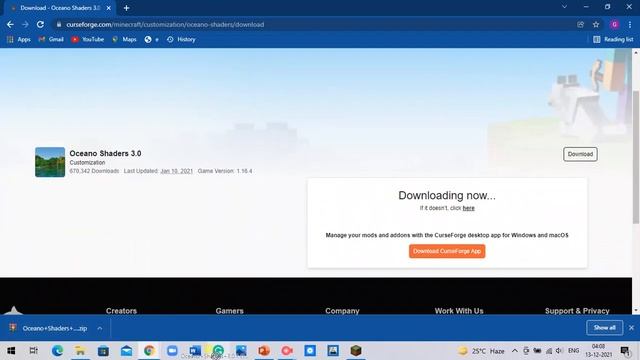Select the Download - Oceano Shaders tab

coord(60,8)
